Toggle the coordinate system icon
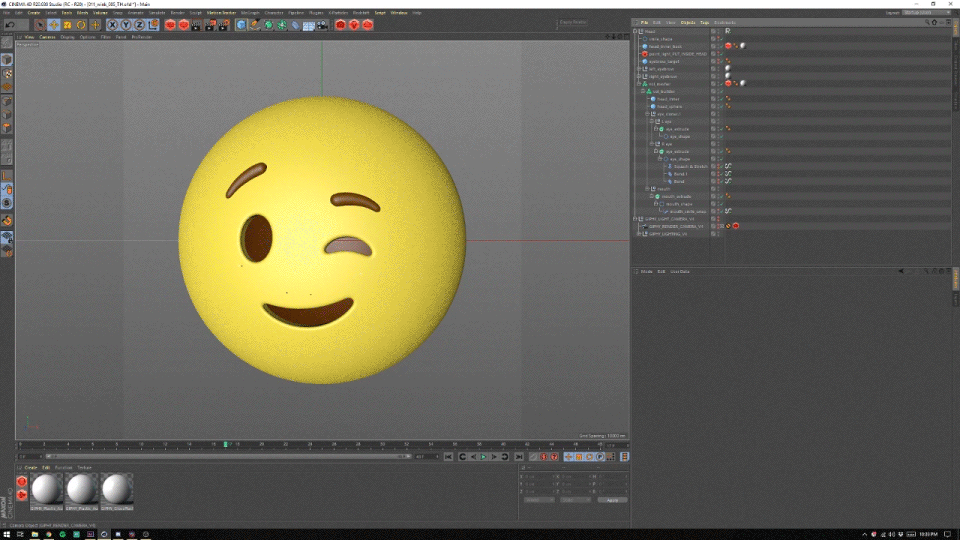960x540 pixels. coord(153,25)
